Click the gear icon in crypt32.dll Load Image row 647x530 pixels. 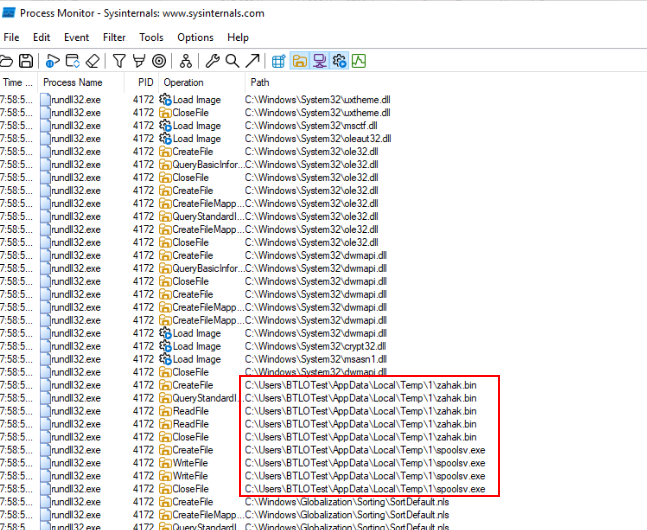[x=165, y=346]
